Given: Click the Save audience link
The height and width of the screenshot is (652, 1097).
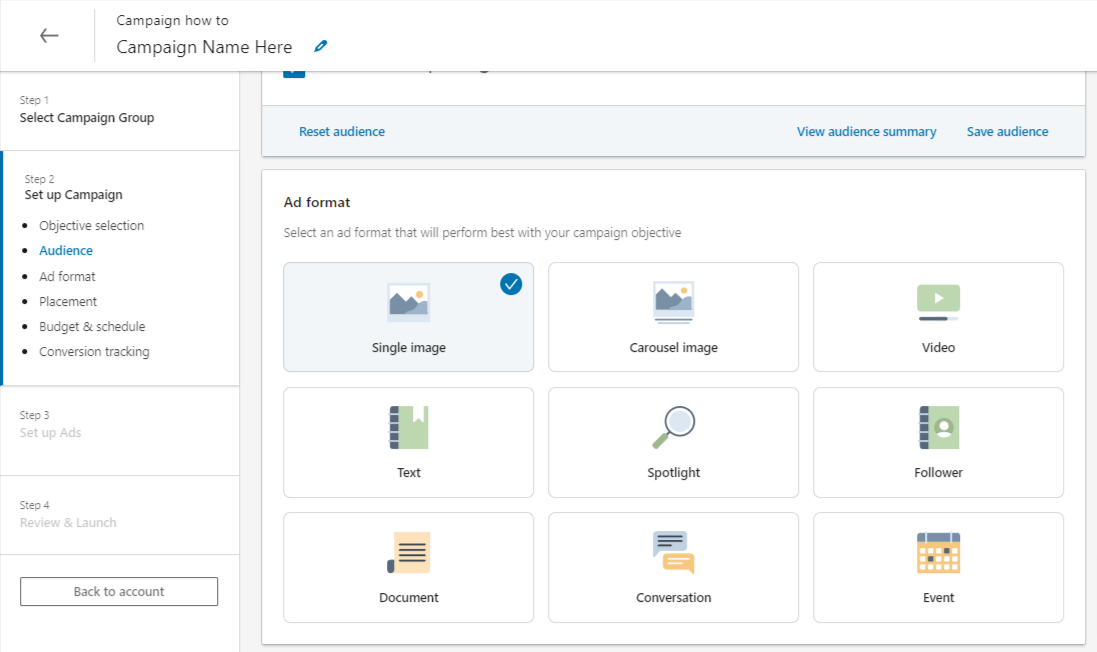Looking at the screenshot, I should click(x=1007, y=132).
